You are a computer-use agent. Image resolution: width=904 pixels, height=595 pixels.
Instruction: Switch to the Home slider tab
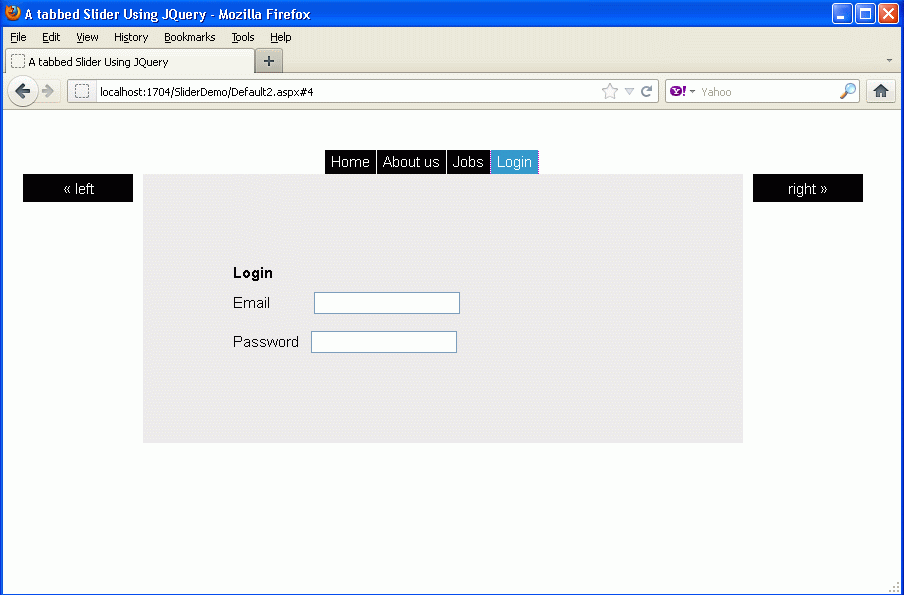pyautogui.click(x=350, y=162)
